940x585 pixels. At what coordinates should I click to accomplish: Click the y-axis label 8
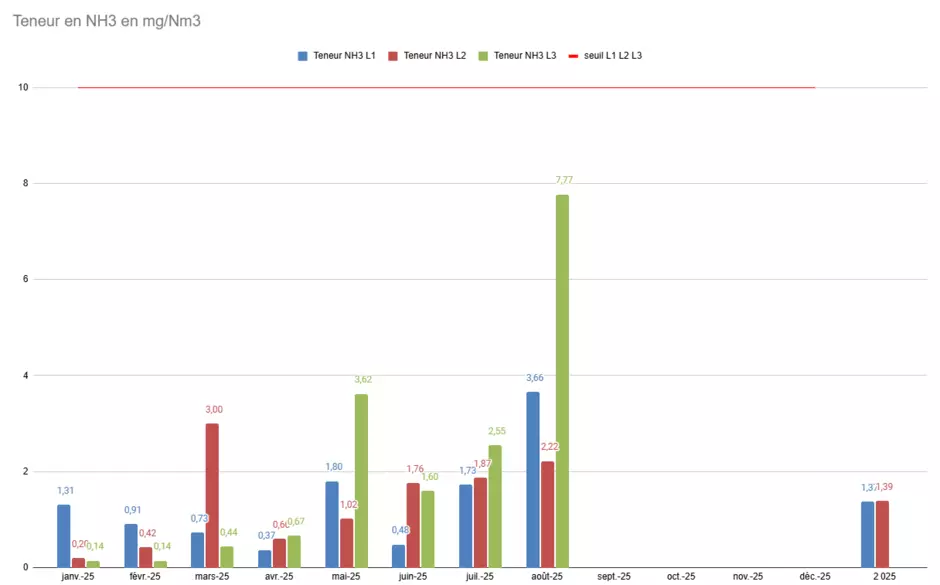point(22,184)
